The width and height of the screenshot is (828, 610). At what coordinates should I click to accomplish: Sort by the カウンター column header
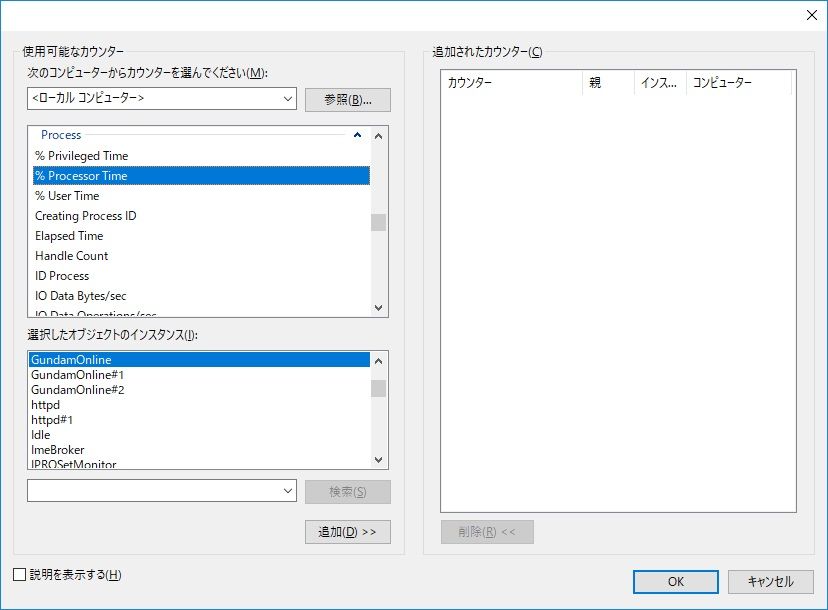tap(510, 83)
